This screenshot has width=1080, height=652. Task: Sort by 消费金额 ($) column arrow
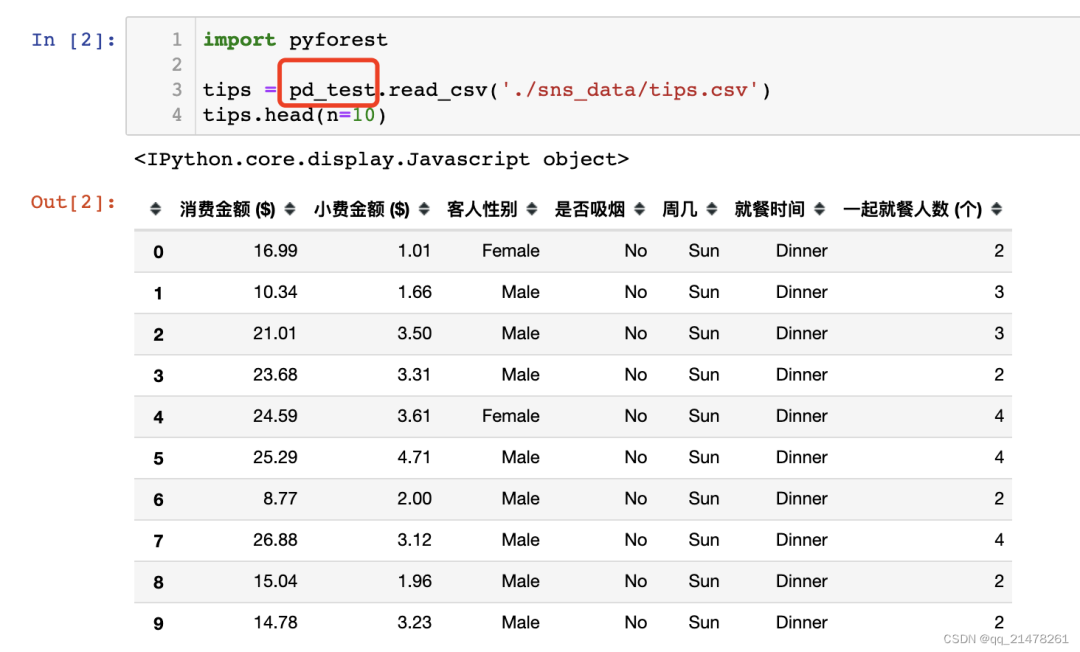[290, 209]
